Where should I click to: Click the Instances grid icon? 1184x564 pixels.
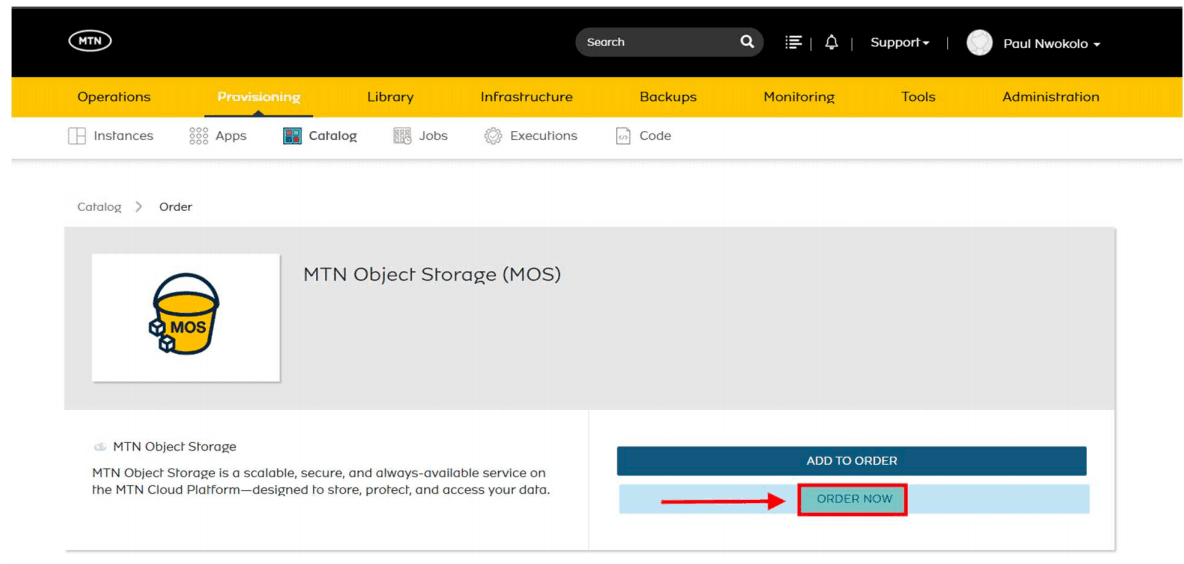tap(77, 136)
